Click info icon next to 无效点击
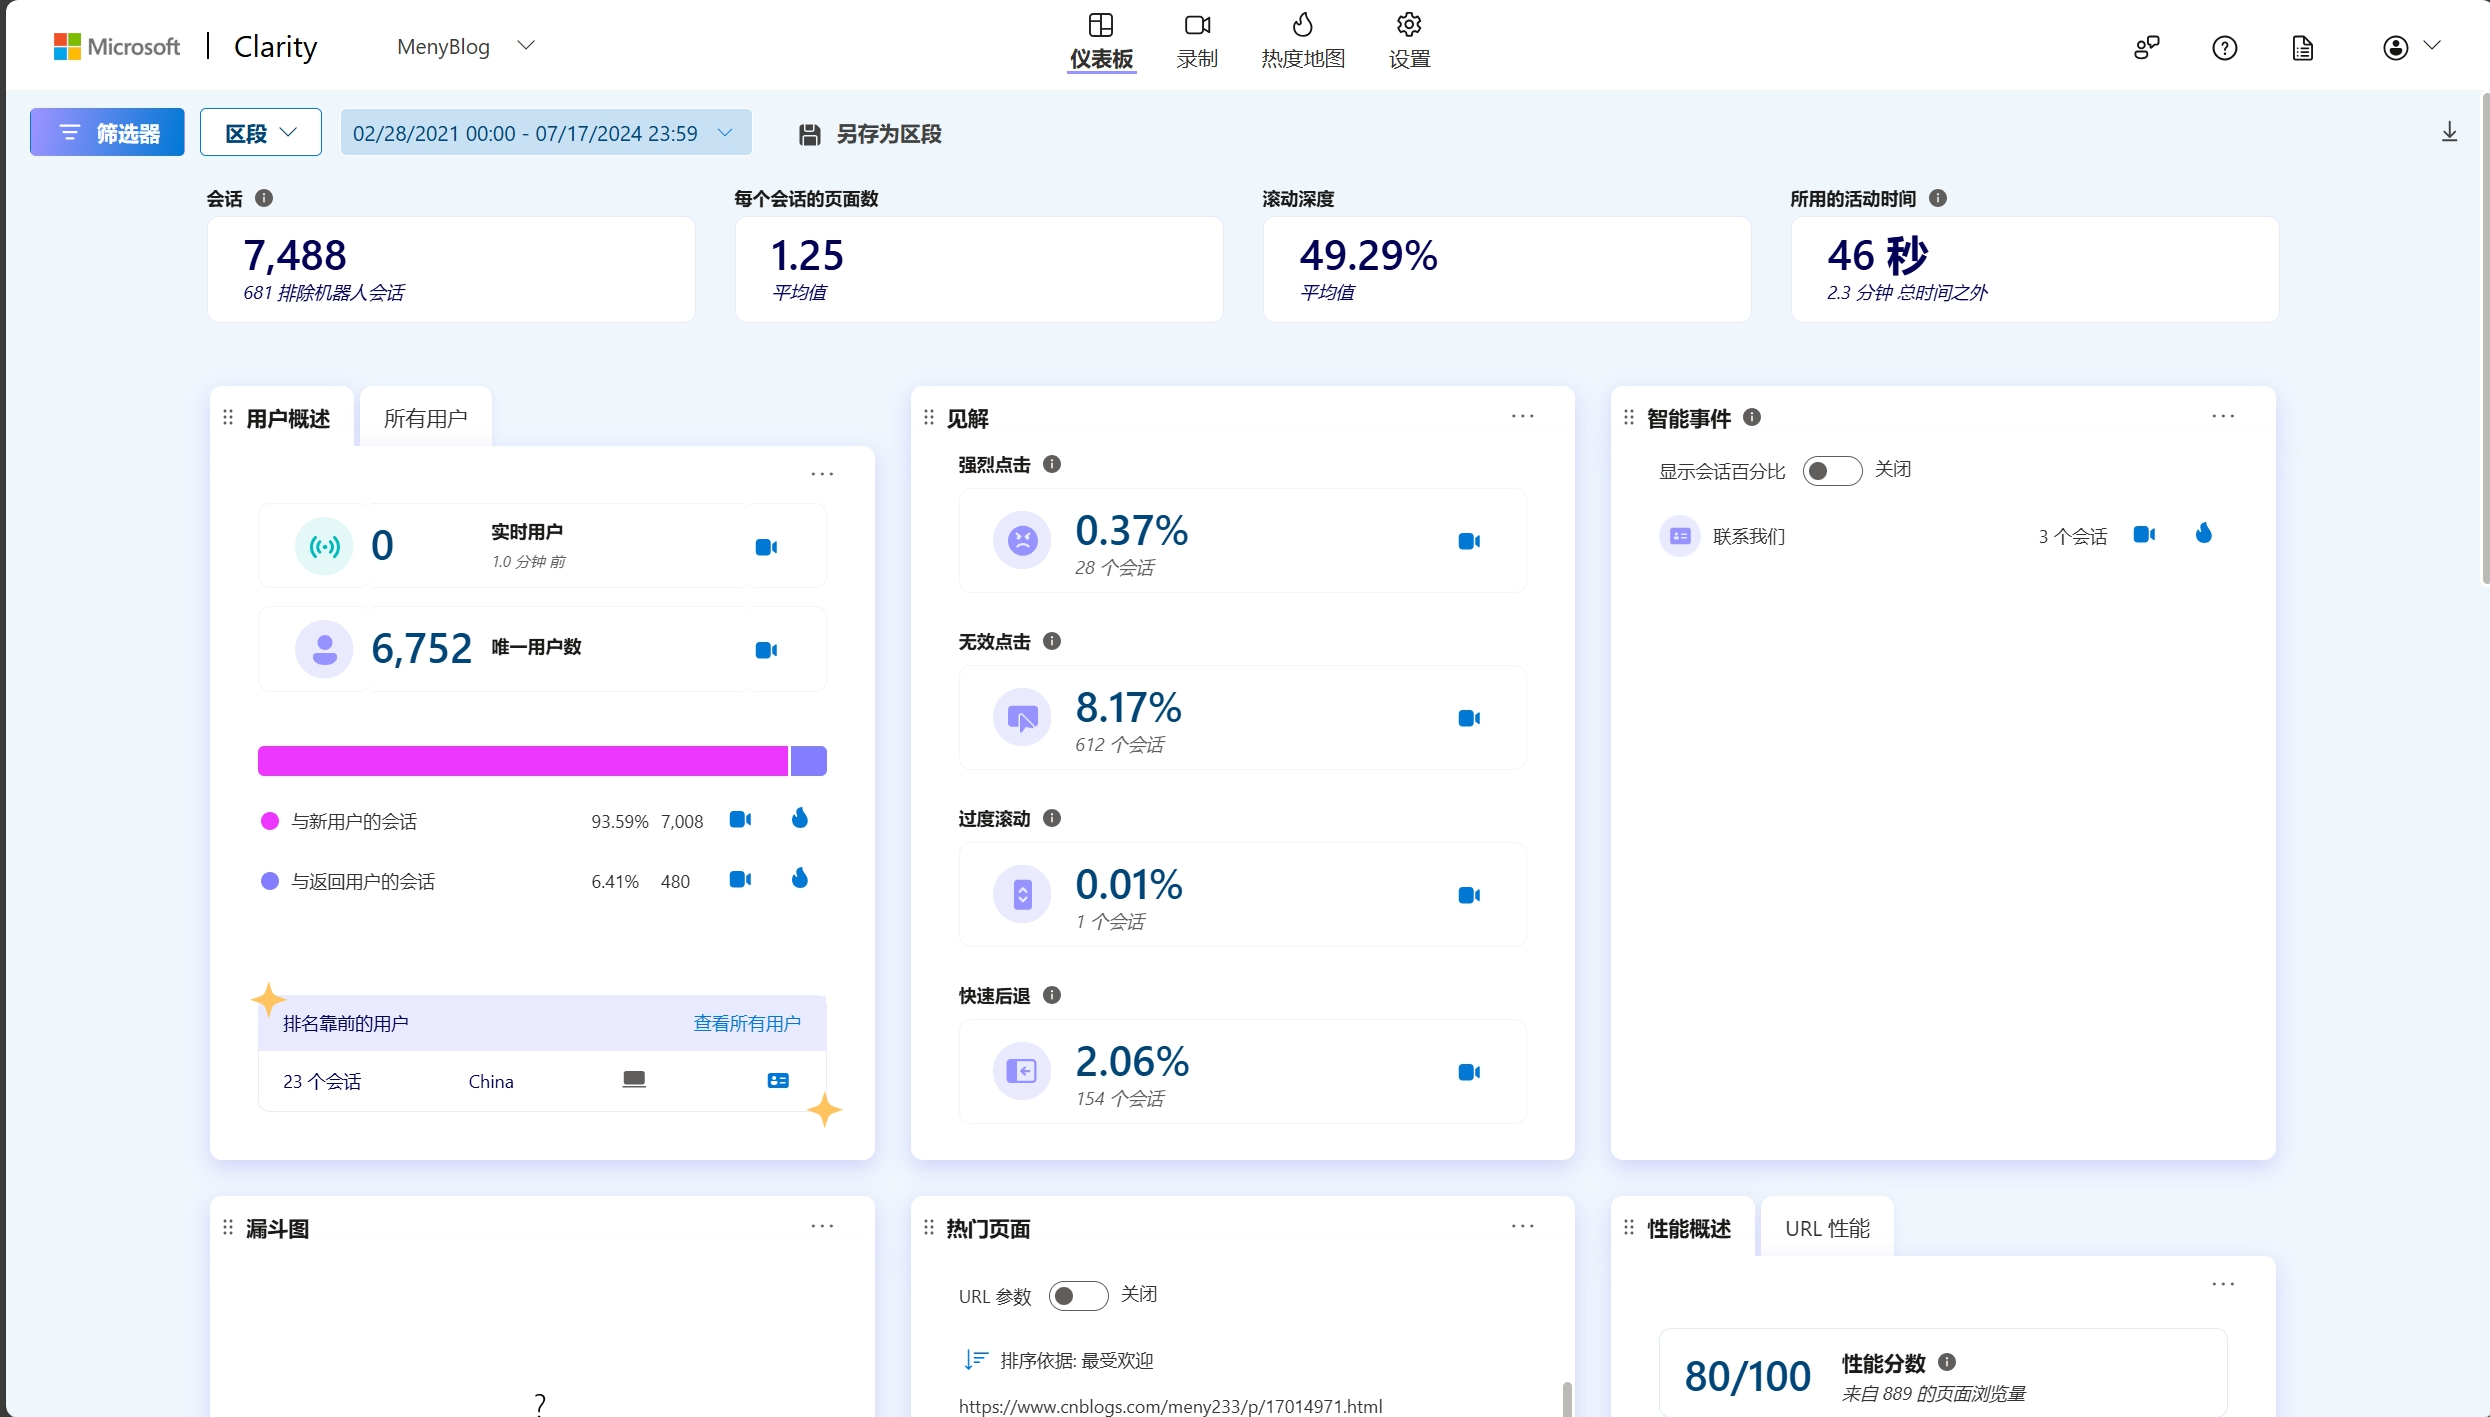 [1052, 641]
